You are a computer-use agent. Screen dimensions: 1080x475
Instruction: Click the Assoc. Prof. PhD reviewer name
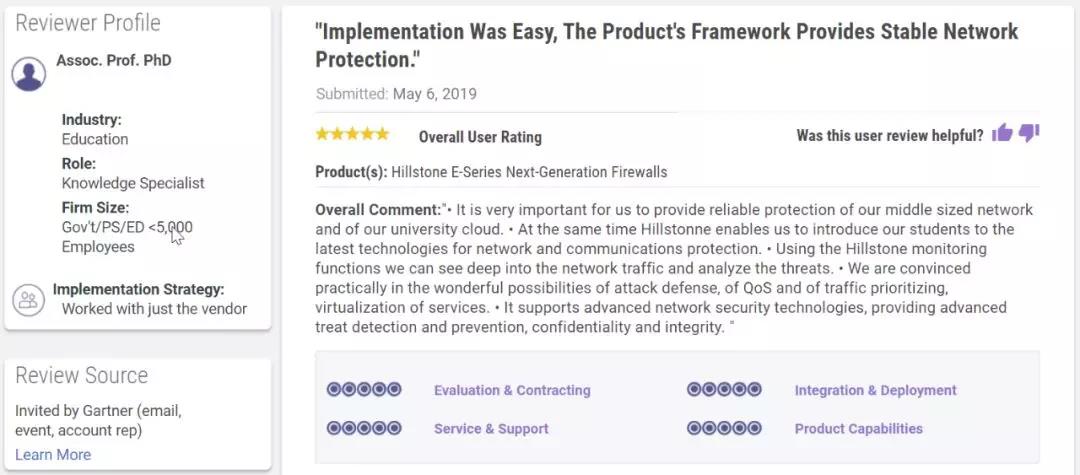114,61
